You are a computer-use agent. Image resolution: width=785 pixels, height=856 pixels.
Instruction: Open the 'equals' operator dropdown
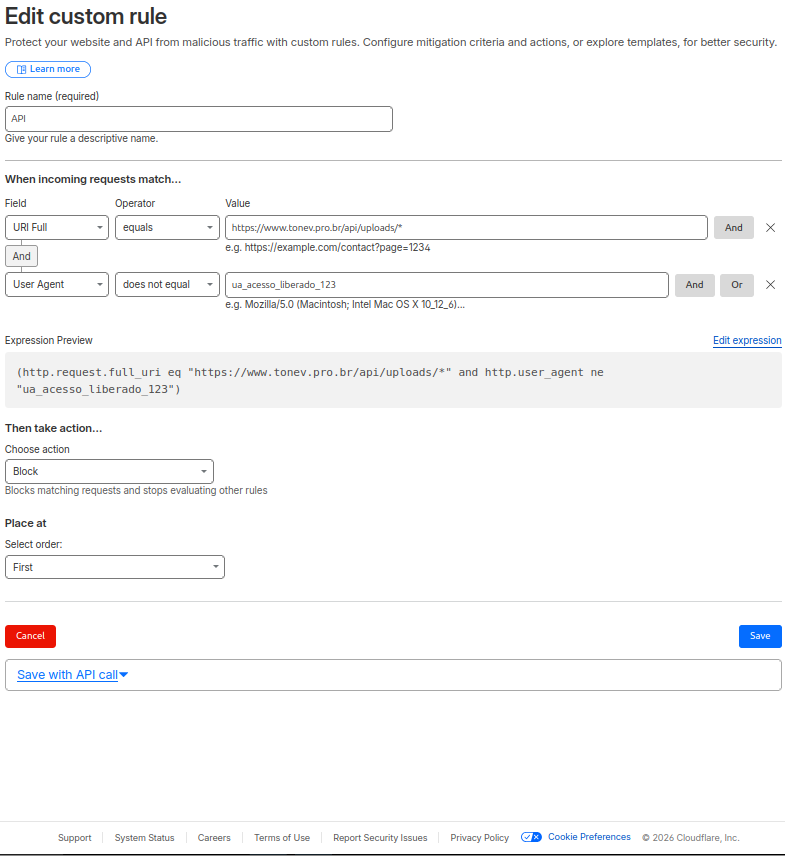(167, 228)
